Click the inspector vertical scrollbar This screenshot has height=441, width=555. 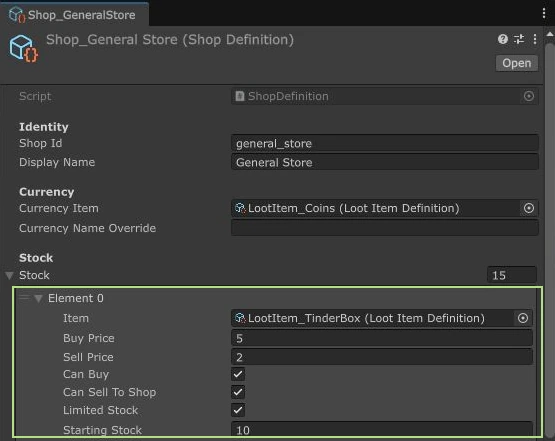coord(550,241)
